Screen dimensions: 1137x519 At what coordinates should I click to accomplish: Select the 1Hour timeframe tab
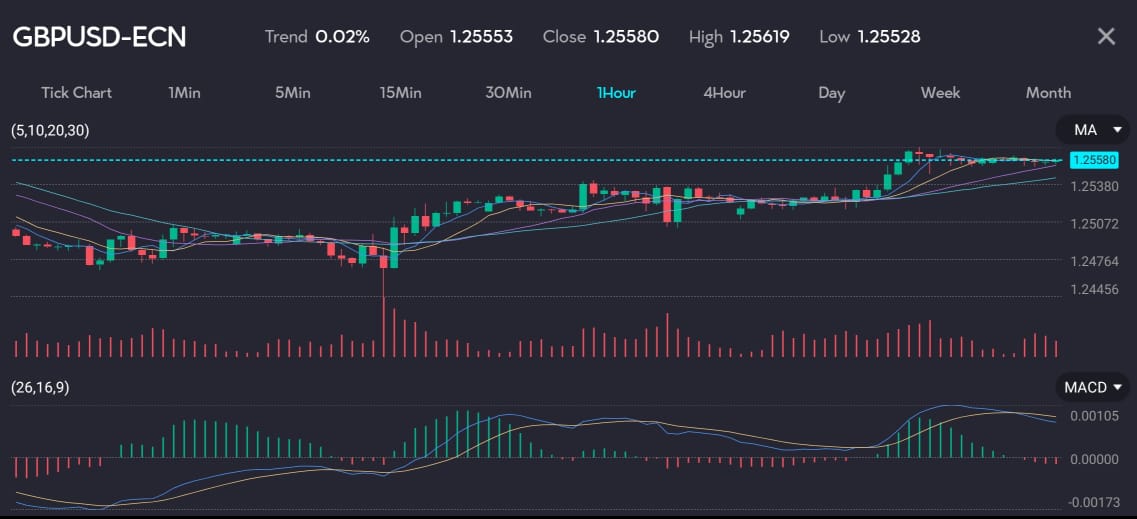(x=616, y=93)
